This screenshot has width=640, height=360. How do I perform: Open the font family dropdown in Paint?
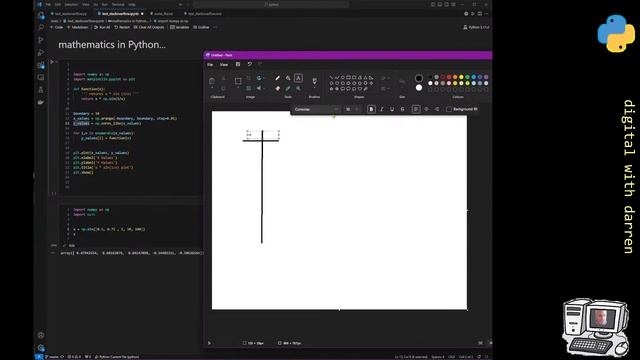pyautogui.click(x=317, y=109)
